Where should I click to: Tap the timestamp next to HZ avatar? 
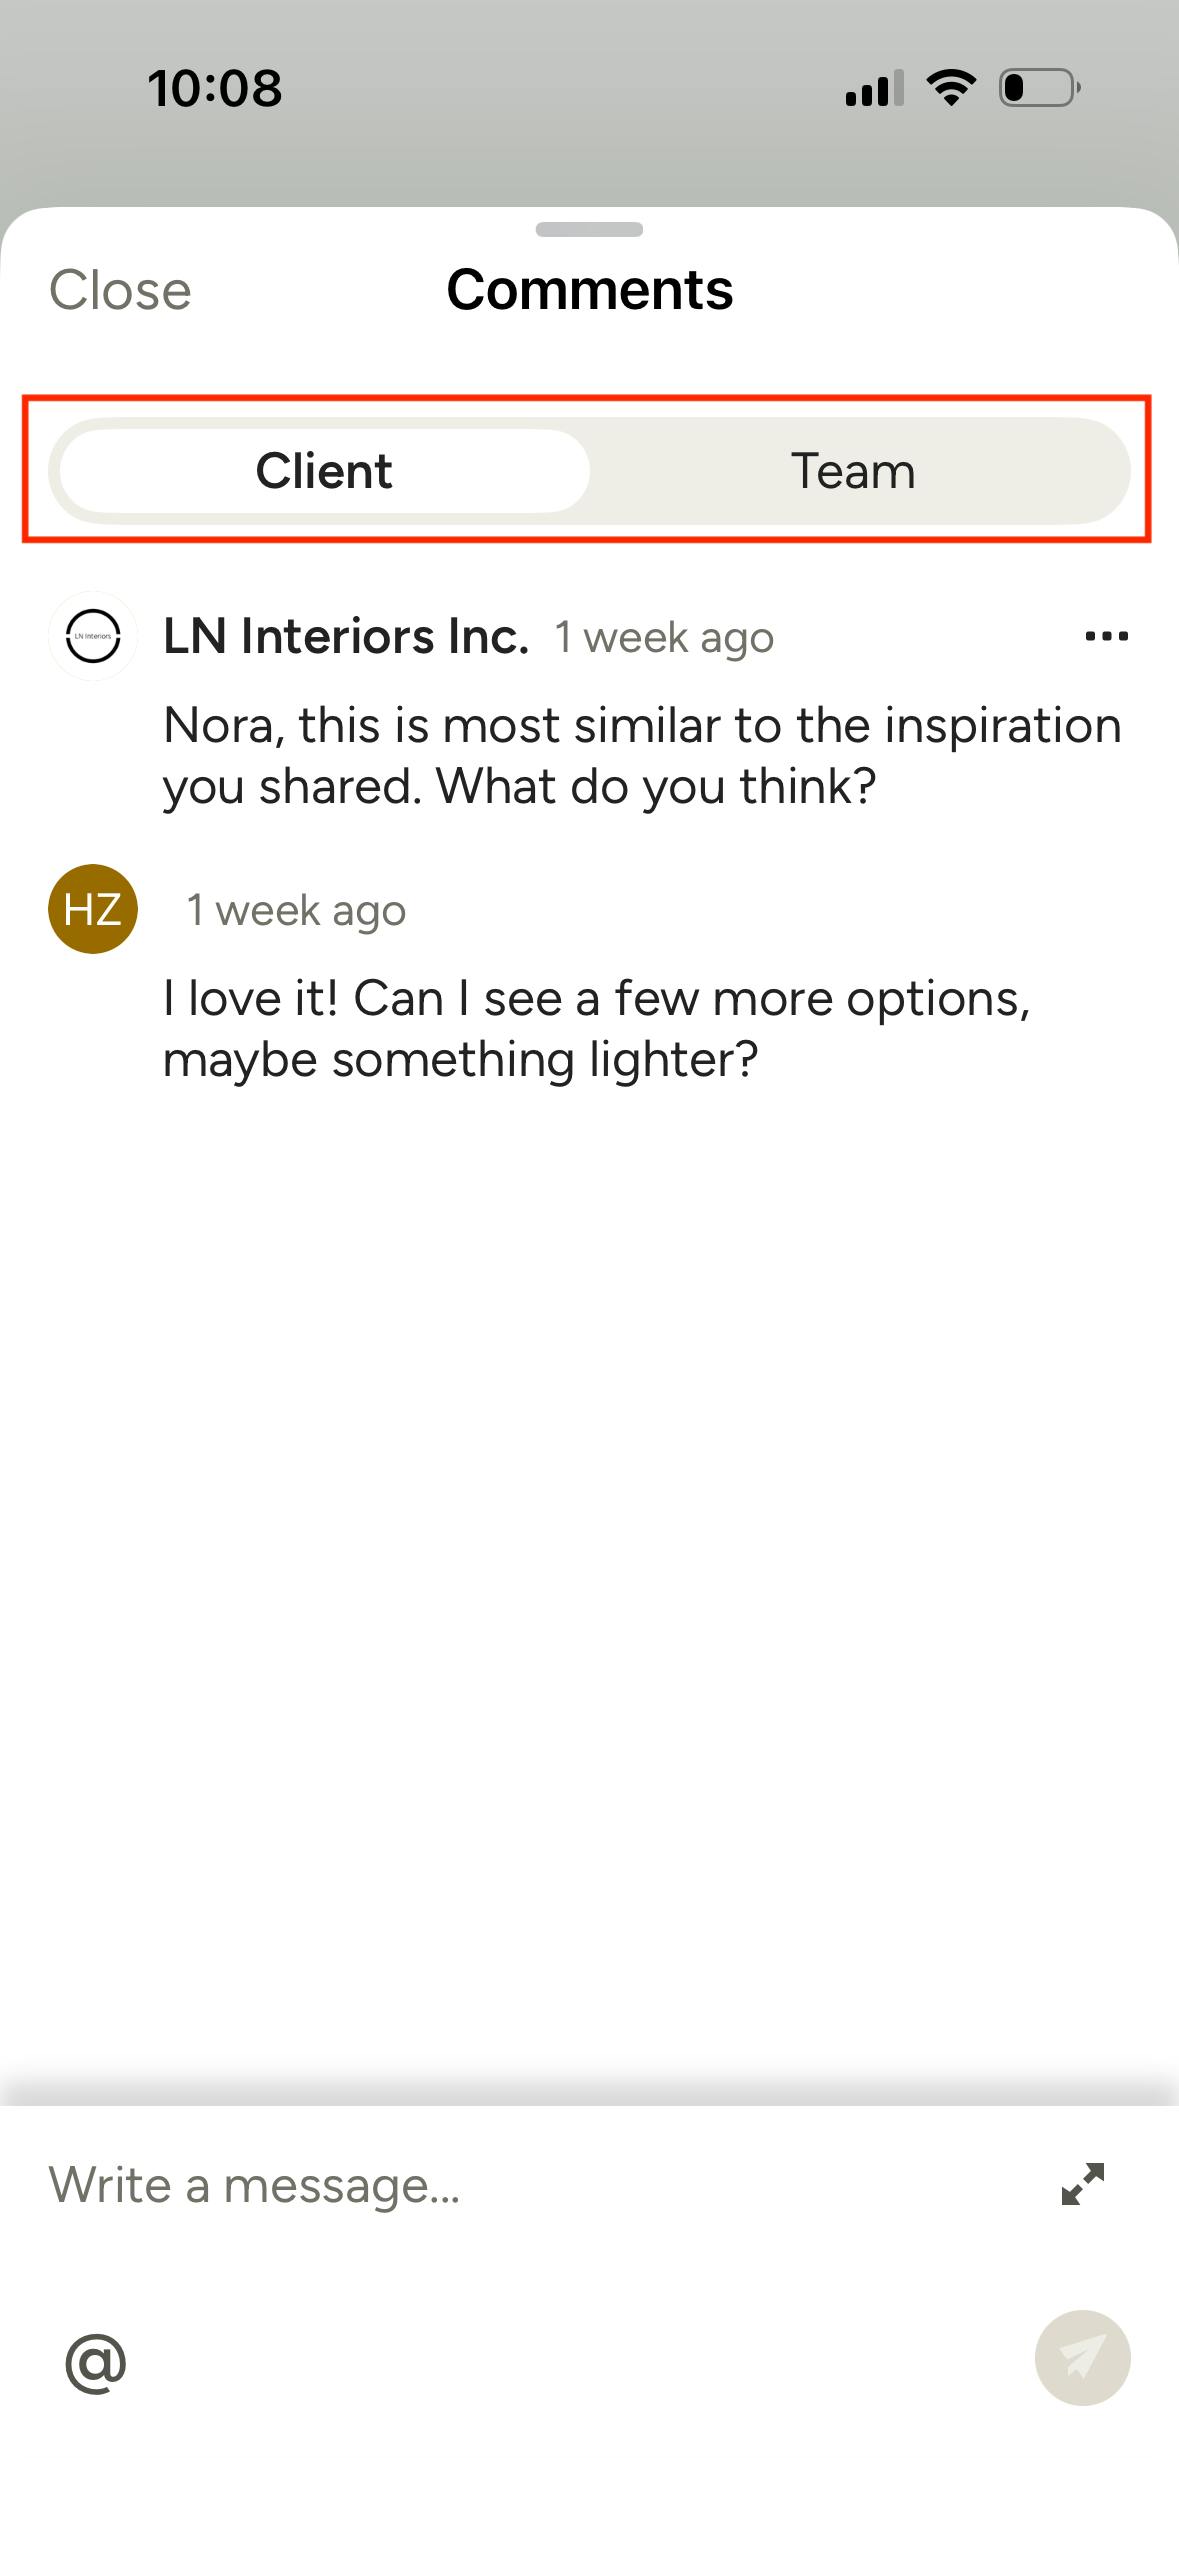[x=296, y=911]
